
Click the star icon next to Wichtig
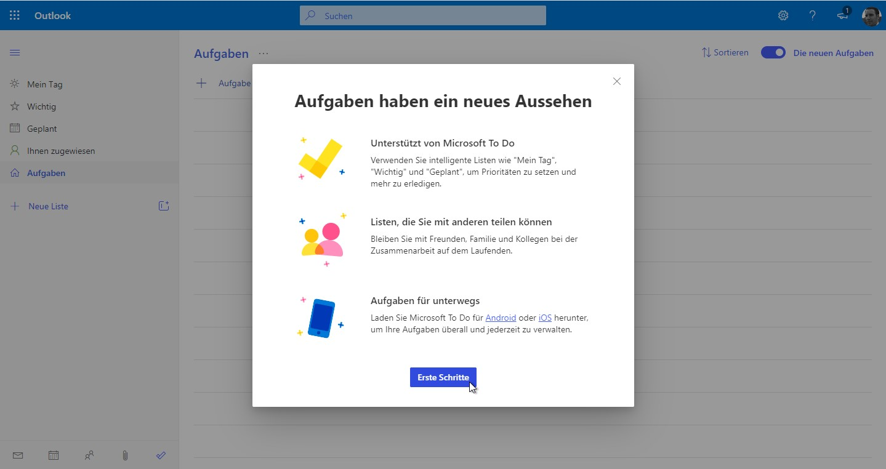coord(15,106)
